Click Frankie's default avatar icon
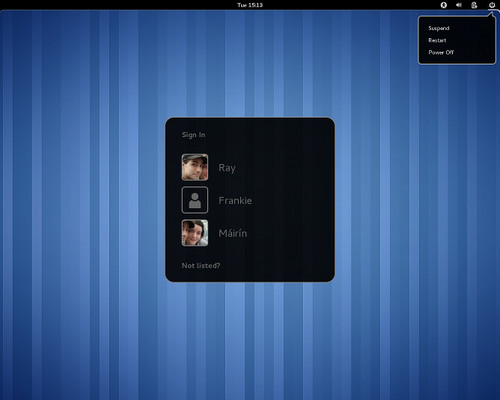Screen dimensions: 500x400 195,200
